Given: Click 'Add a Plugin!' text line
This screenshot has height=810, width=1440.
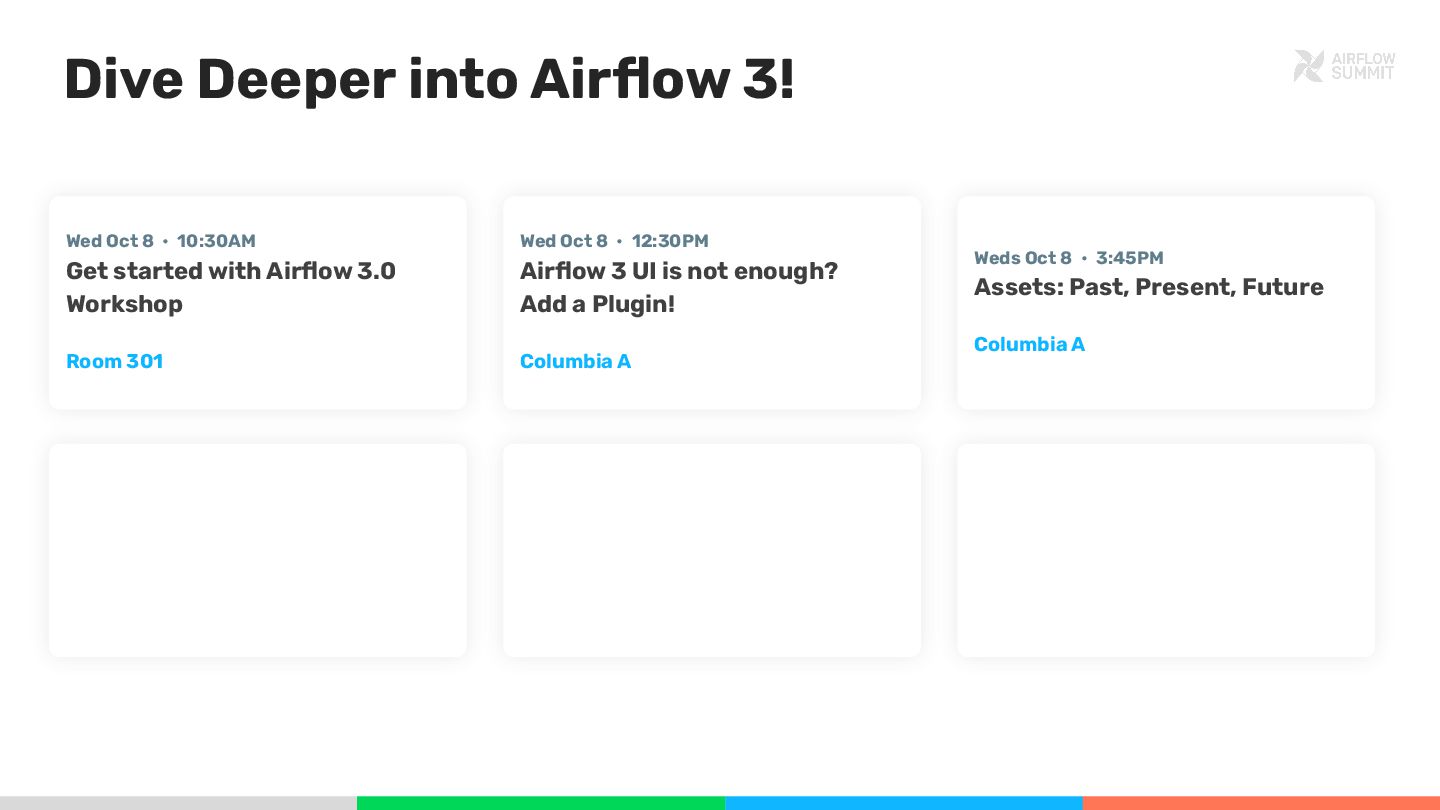Looking at the screenshot, I should coord(597,304).
